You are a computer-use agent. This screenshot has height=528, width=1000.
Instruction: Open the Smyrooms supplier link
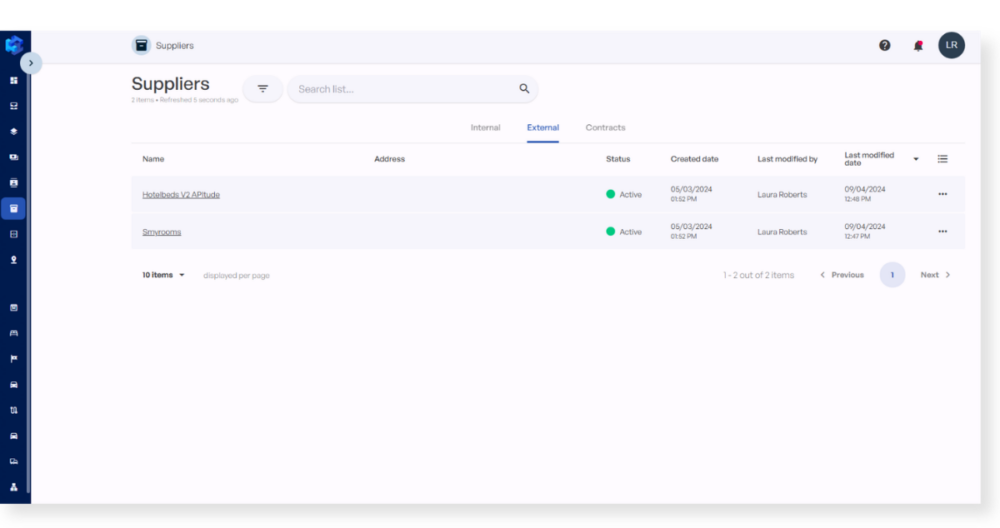point(161,232)
